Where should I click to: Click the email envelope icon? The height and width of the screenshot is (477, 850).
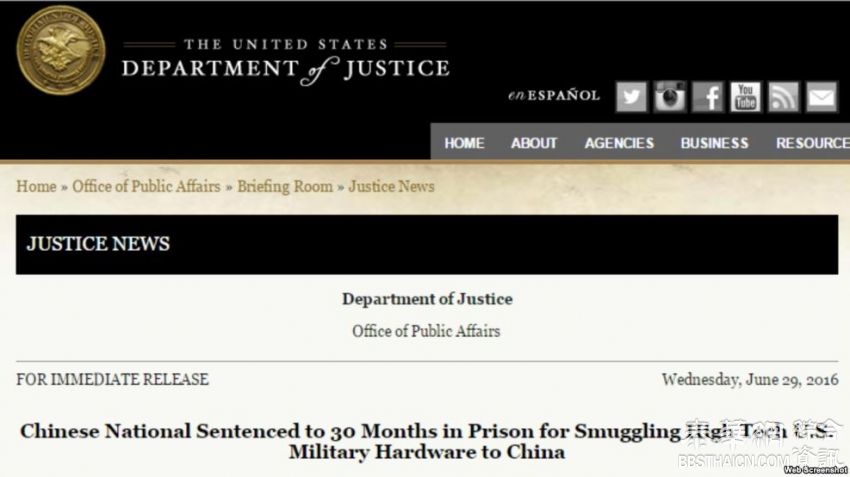point(822,96)
